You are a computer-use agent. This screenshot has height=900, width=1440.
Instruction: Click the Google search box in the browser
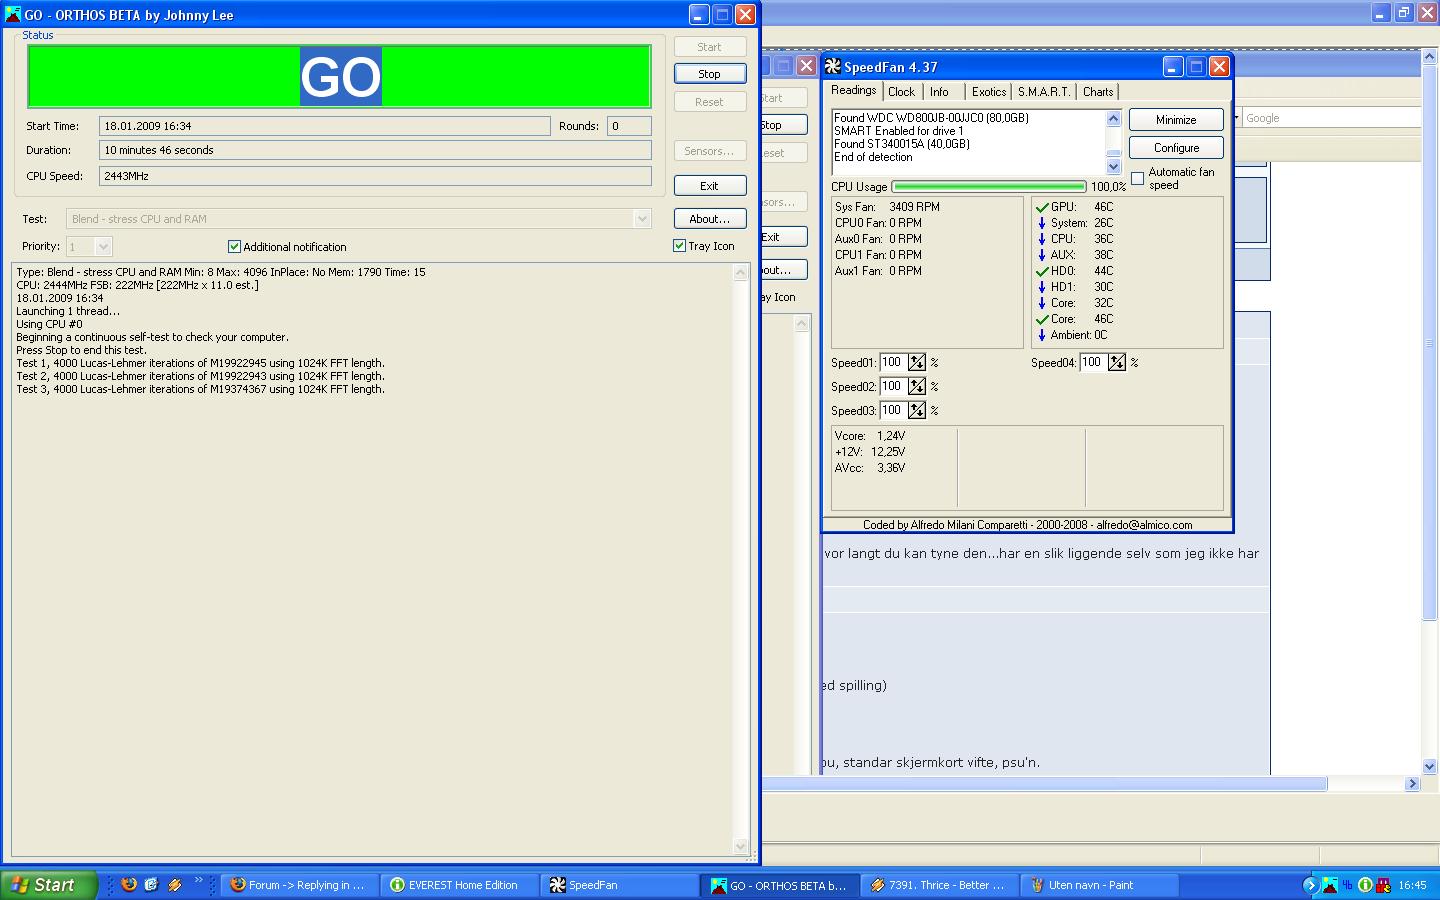point(1330,118)
